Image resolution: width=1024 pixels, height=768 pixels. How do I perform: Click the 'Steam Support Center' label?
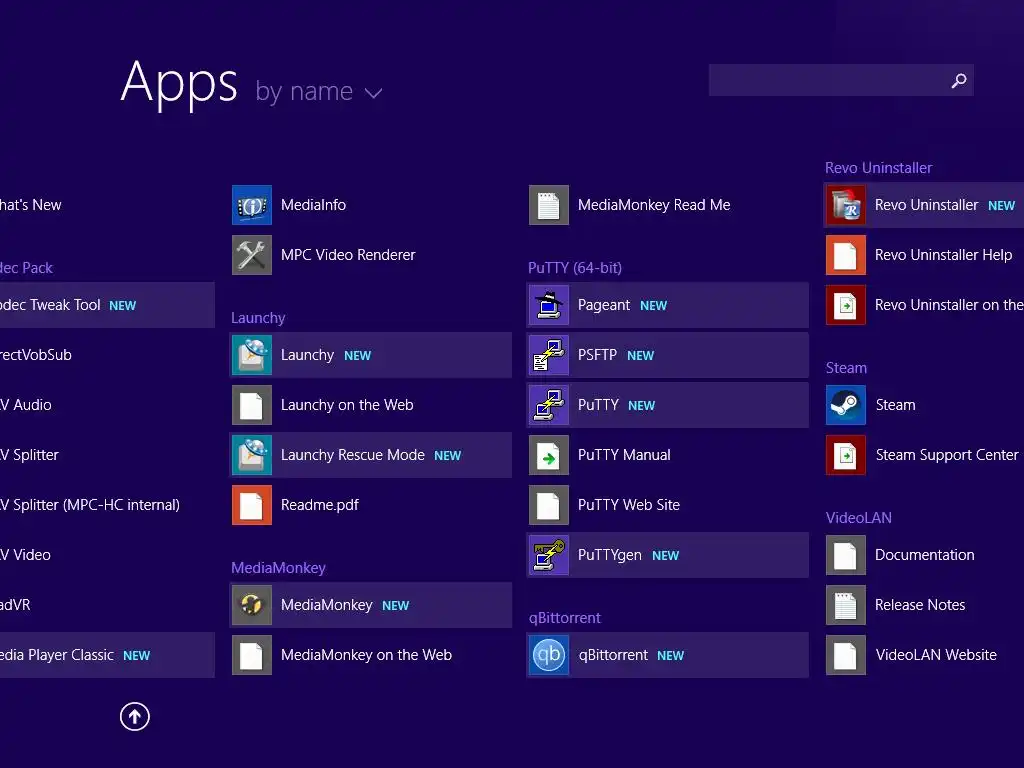[x=947, y=455]
